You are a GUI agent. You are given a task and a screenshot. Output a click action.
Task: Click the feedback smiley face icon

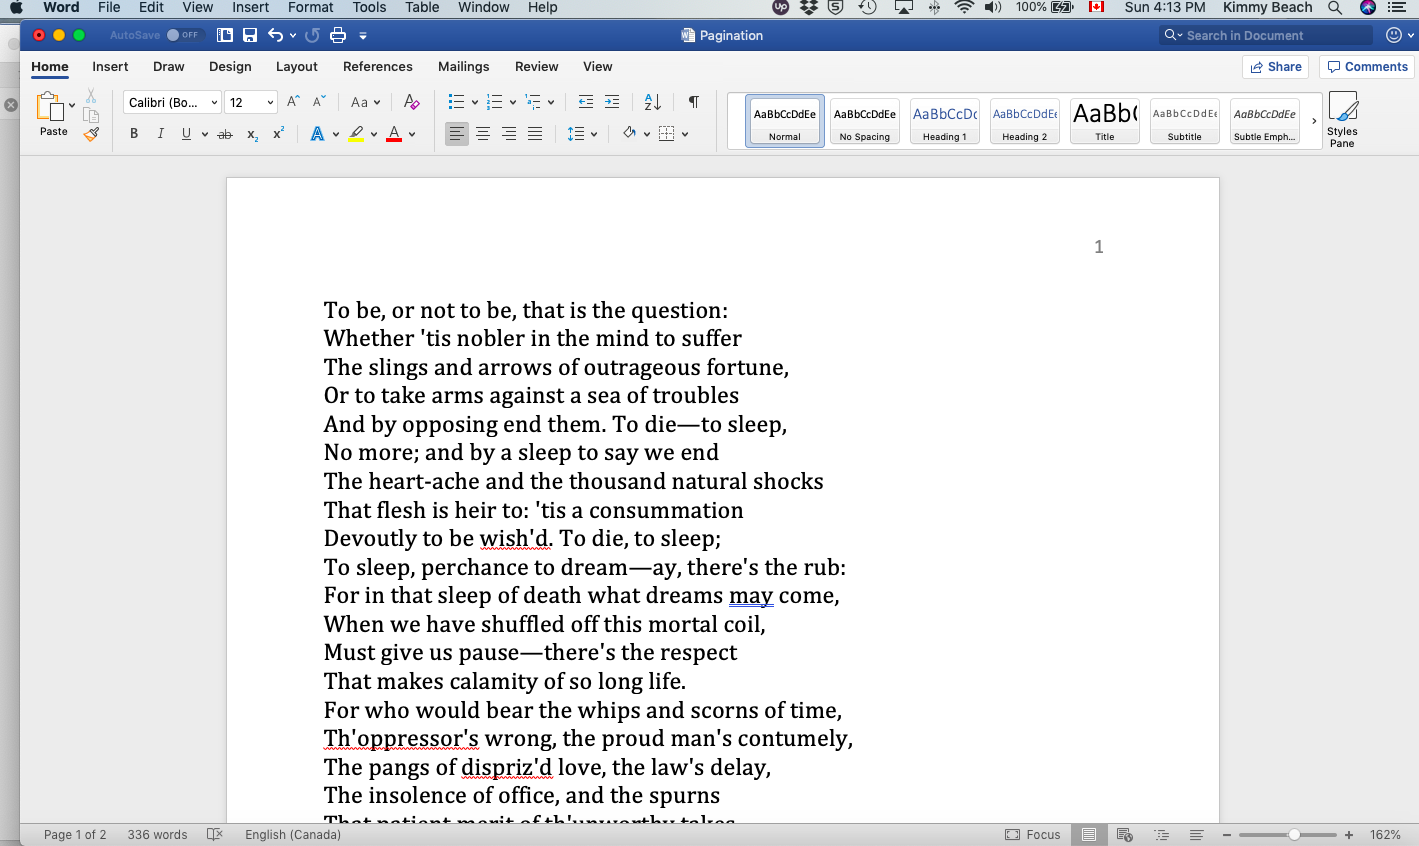pos(1394,35)
